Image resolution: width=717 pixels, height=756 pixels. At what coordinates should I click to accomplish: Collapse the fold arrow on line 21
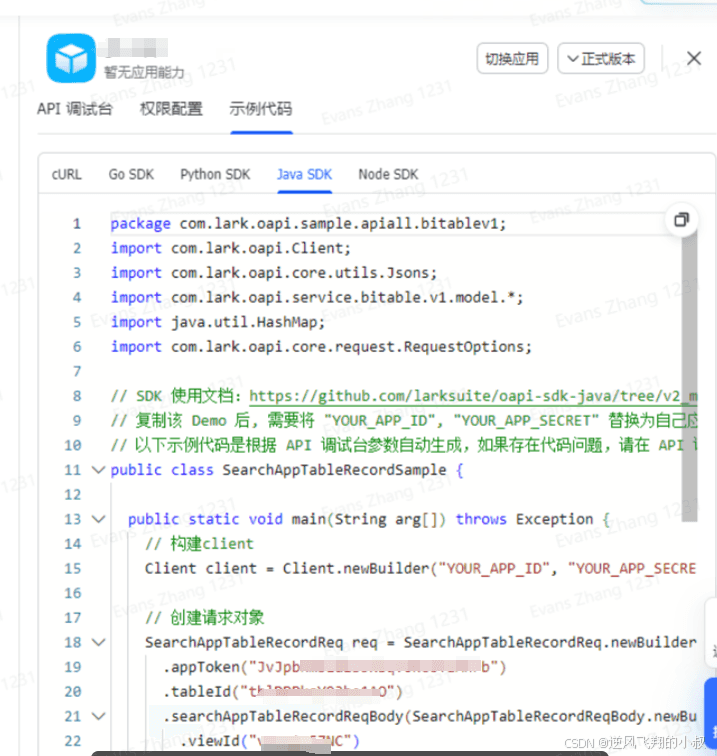click(x=98, y=716)
